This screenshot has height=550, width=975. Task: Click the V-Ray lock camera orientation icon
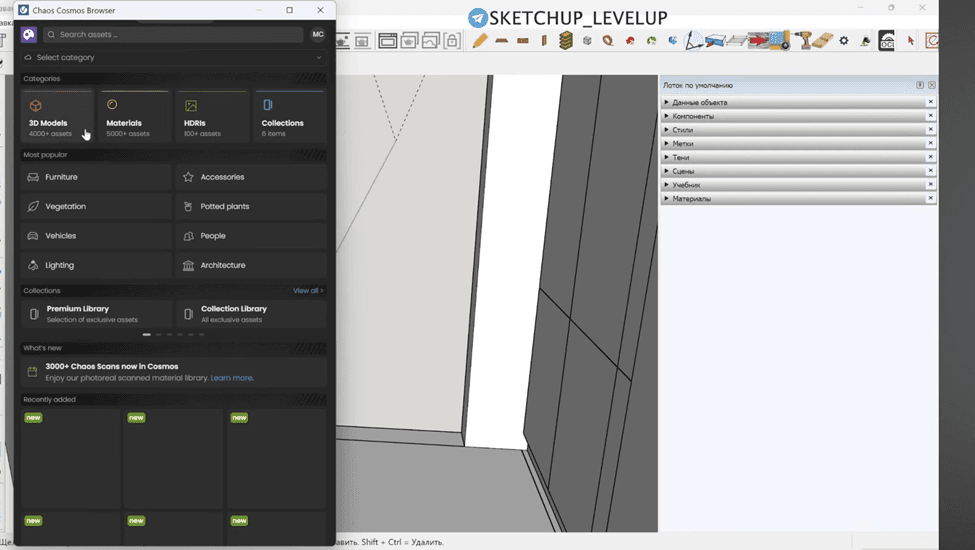453,41
